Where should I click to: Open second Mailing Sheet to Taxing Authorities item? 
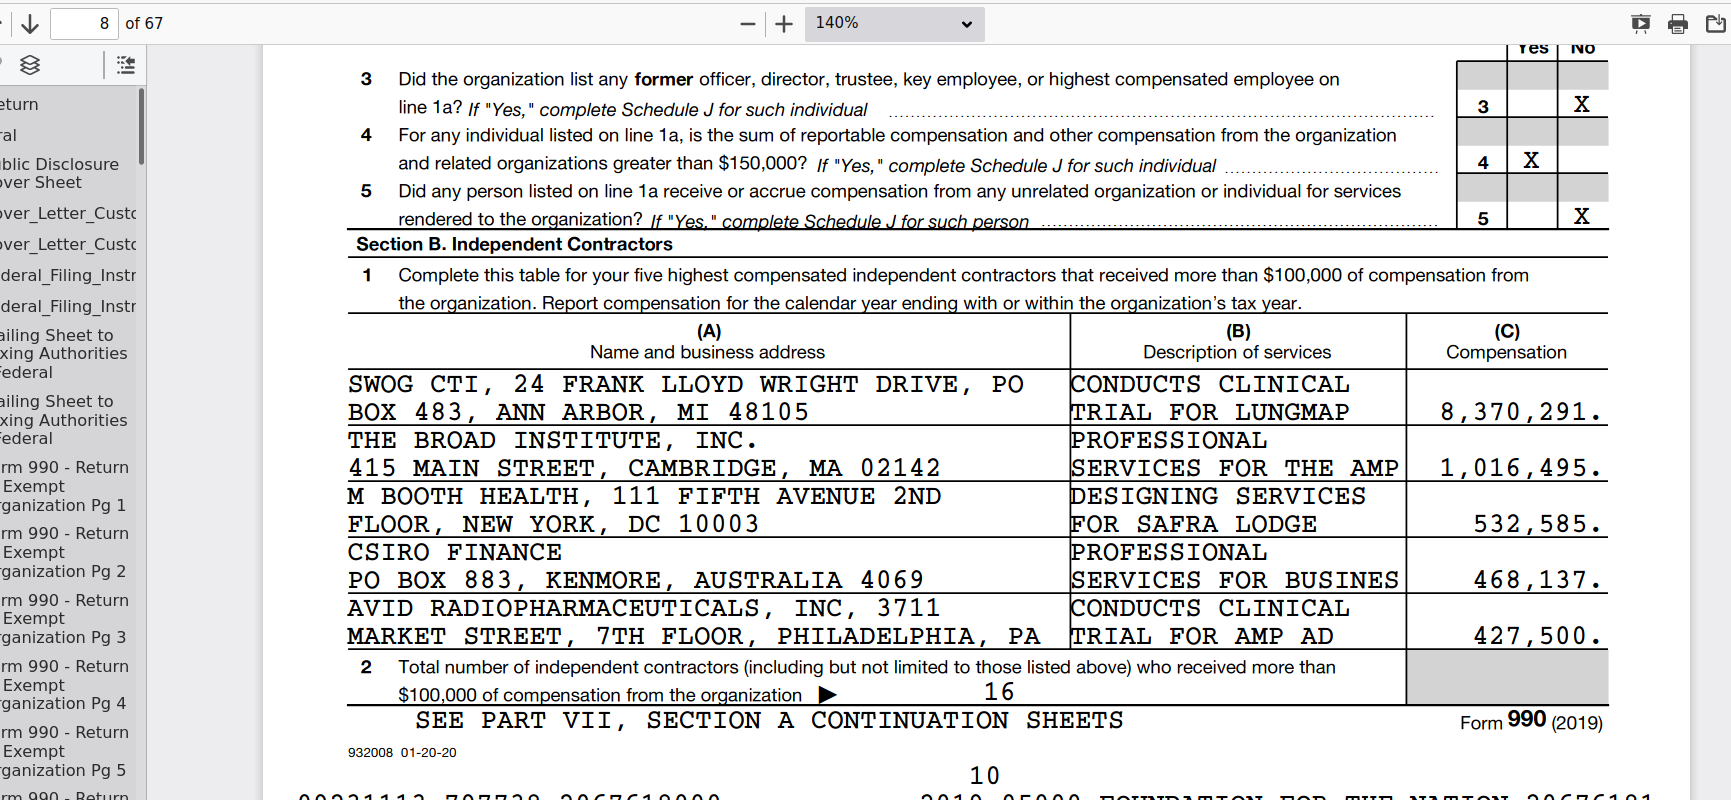(64, 420)
